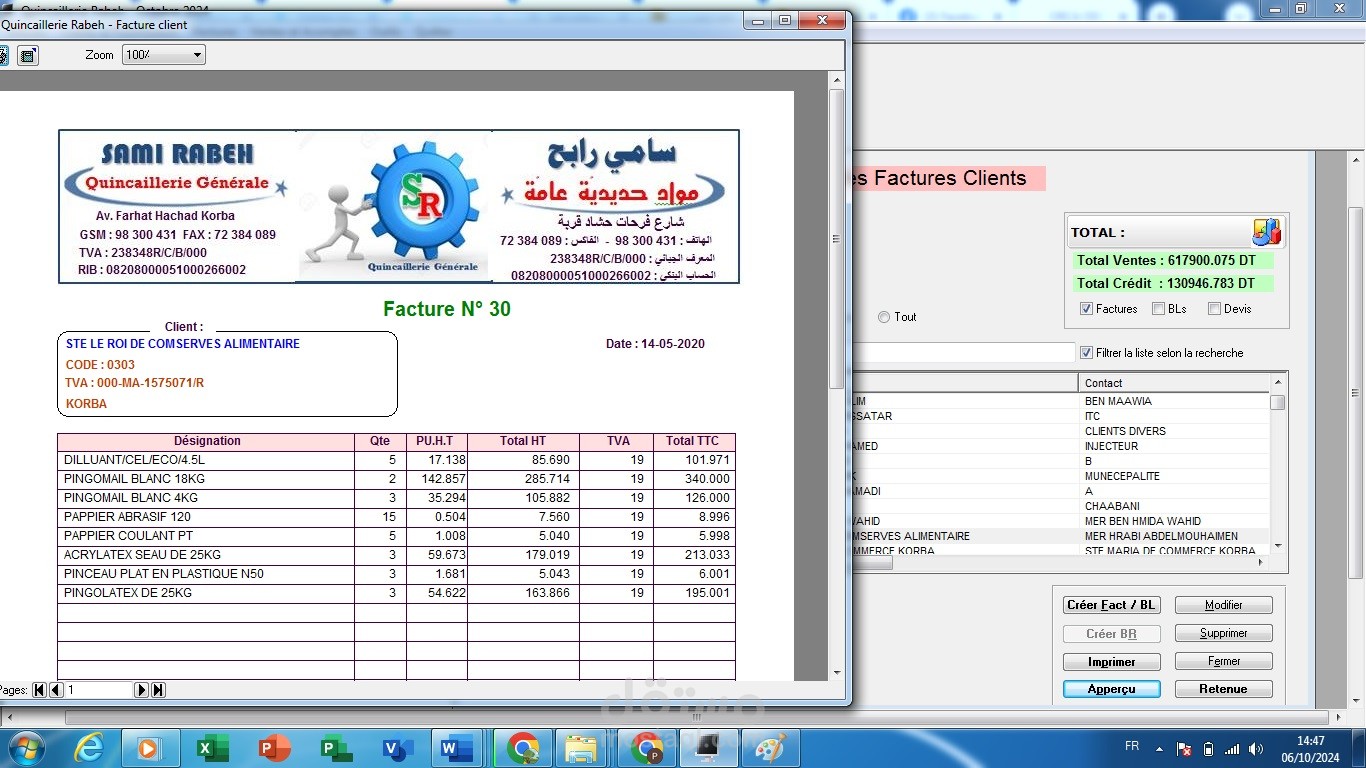Click invoice preview scroll down arrow

click(837, 673)
